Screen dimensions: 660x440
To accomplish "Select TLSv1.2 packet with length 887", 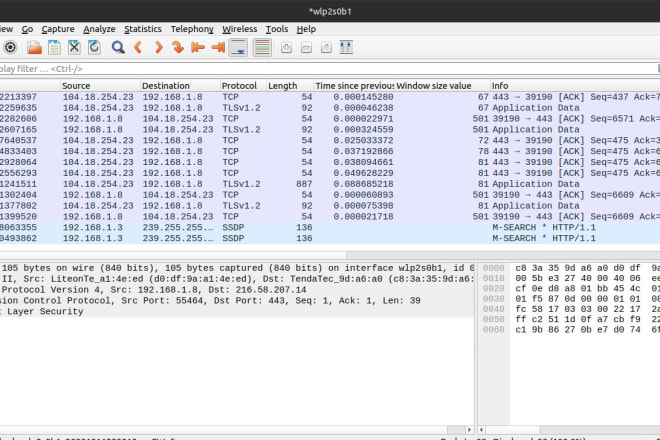I will tap(330, 184).
